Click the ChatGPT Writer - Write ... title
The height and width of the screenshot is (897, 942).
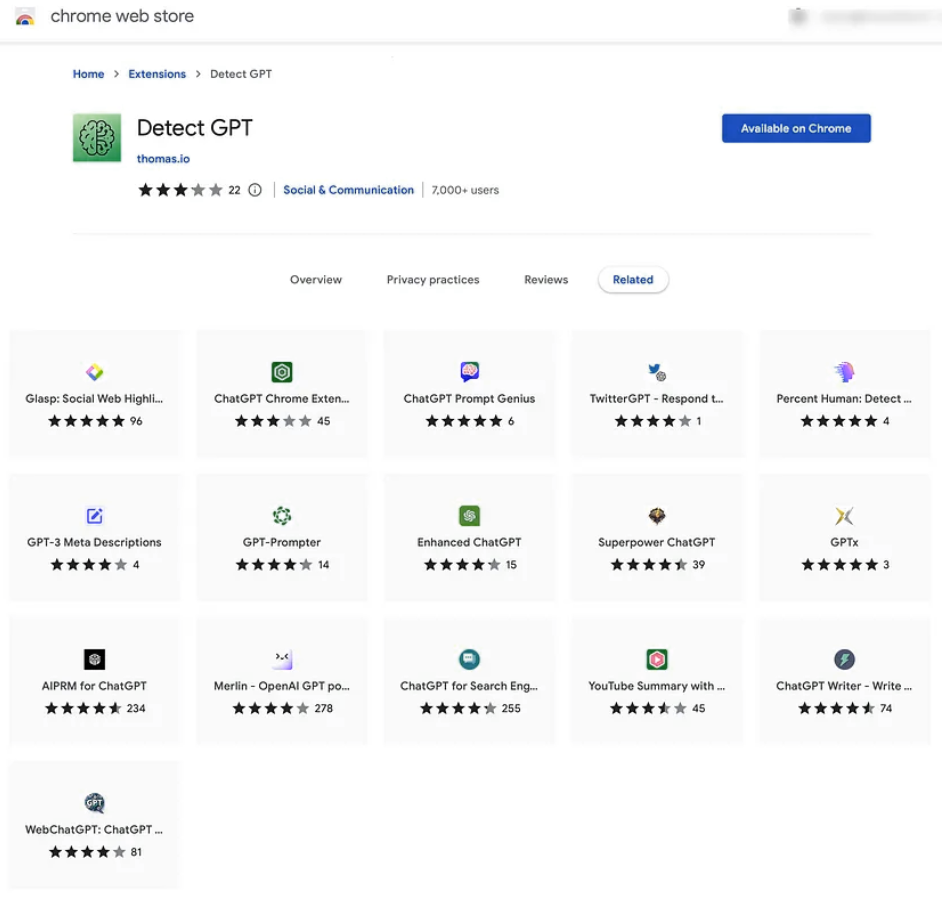844,686
